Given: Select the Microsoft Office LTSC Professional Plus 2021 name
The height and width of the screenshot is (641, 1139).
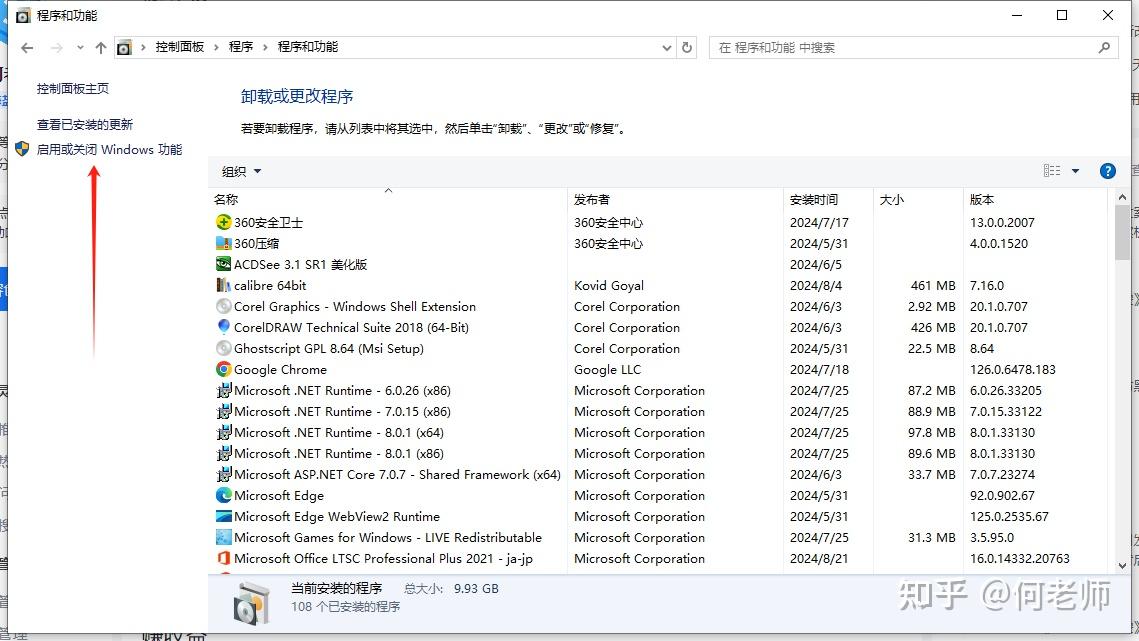Looking at the screenshot, I should pyautogui.click(x=384, y=559).
